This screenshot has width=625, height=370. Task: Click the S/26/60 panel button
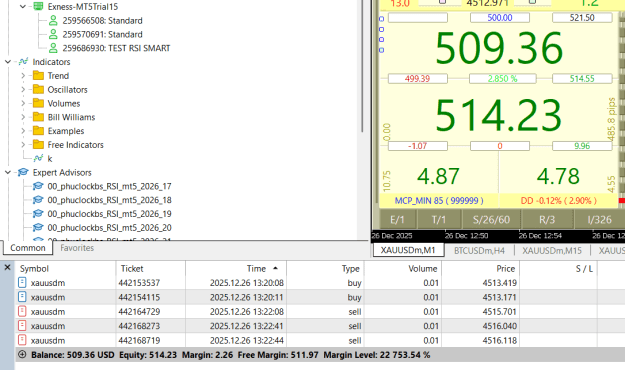491,220
